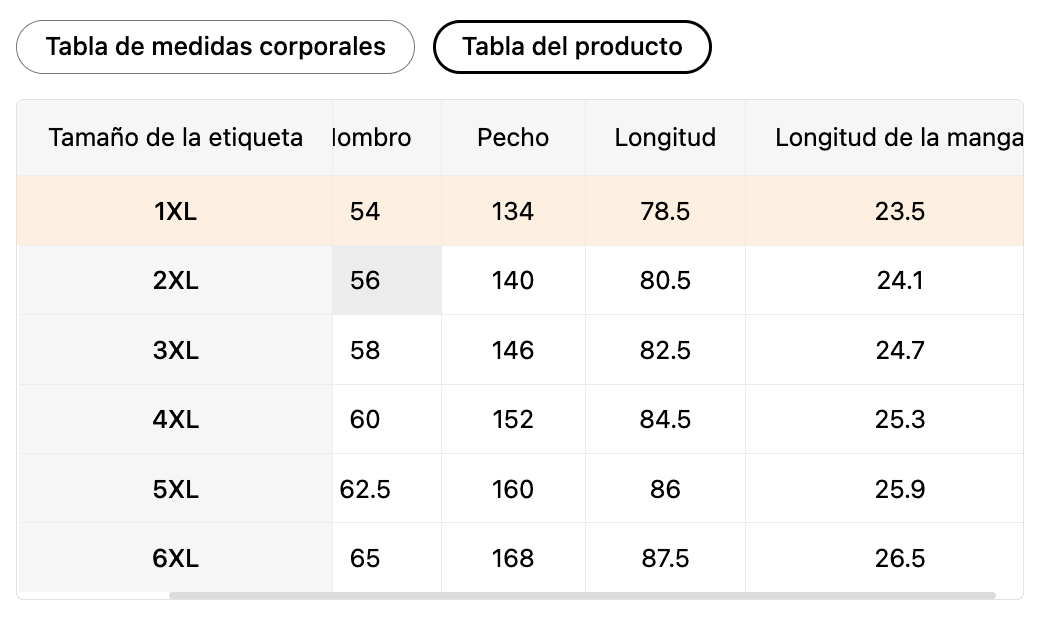Select the 5XL size row label
This screenshot has width=1046, height=624.
(x=175, y=490)
